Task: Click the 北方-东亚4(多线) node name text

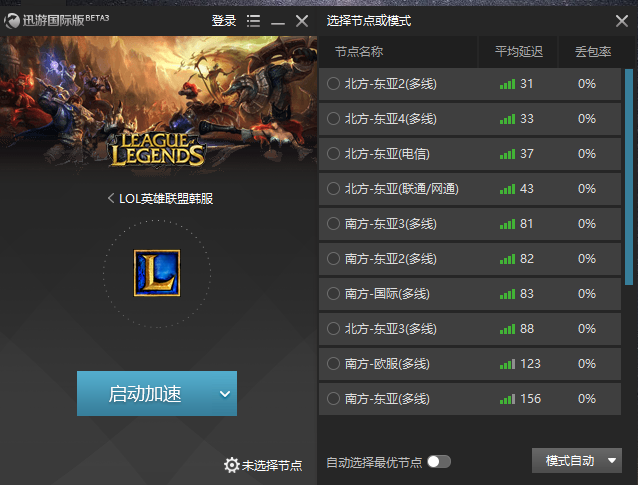Action: pos(391,119)
